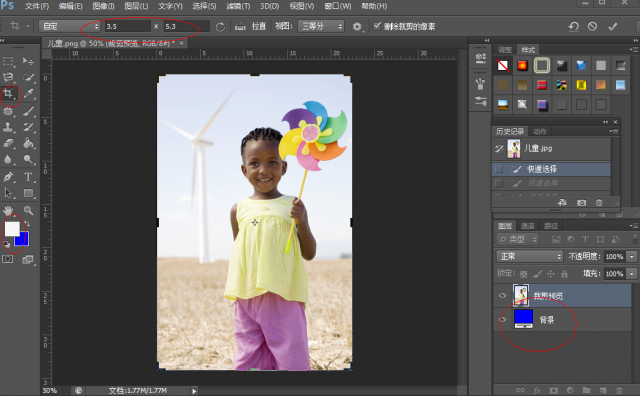The height and width of the screenshot is (396, 640).
Task: Open the 滤镜(T) menu
Action: 238,6
